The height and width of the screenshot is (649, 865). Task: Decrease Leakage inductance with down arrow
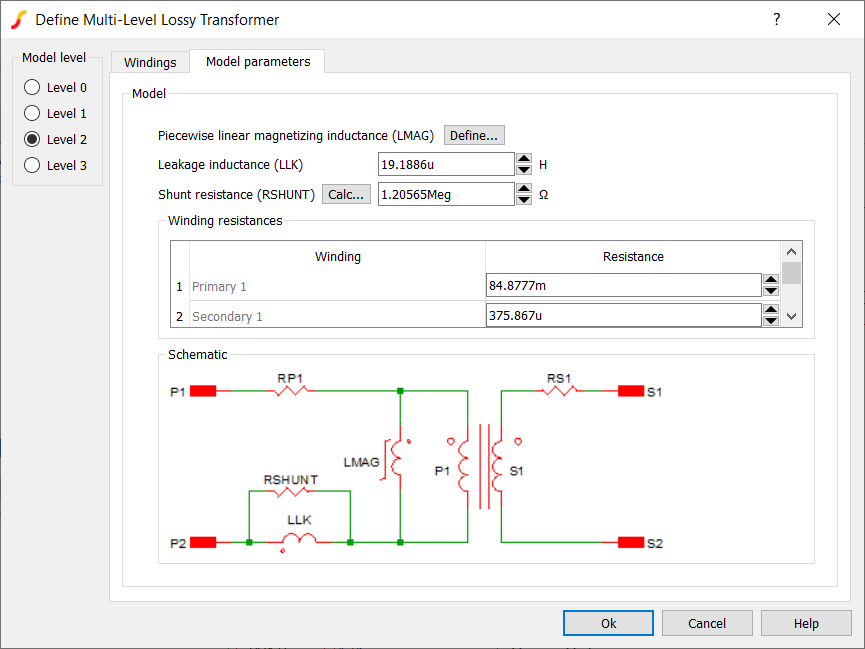524,170
